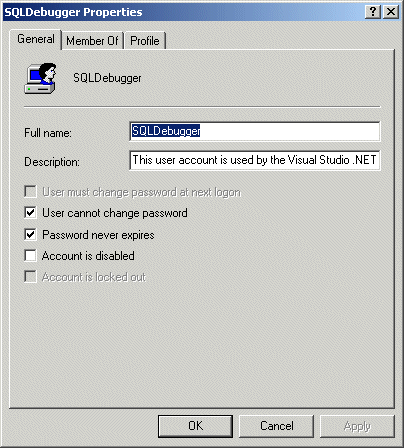Screen dimensions: 404x448
Task: Click the "Full name:" label
Action: 48,133
